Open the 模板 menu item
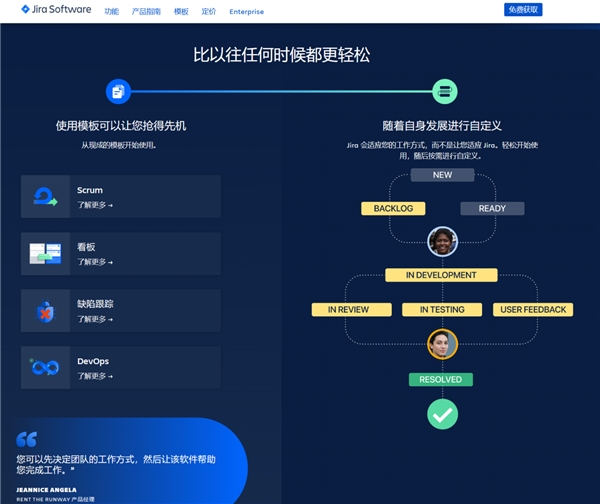Screen dimensions: 600x504 point(181,11)
